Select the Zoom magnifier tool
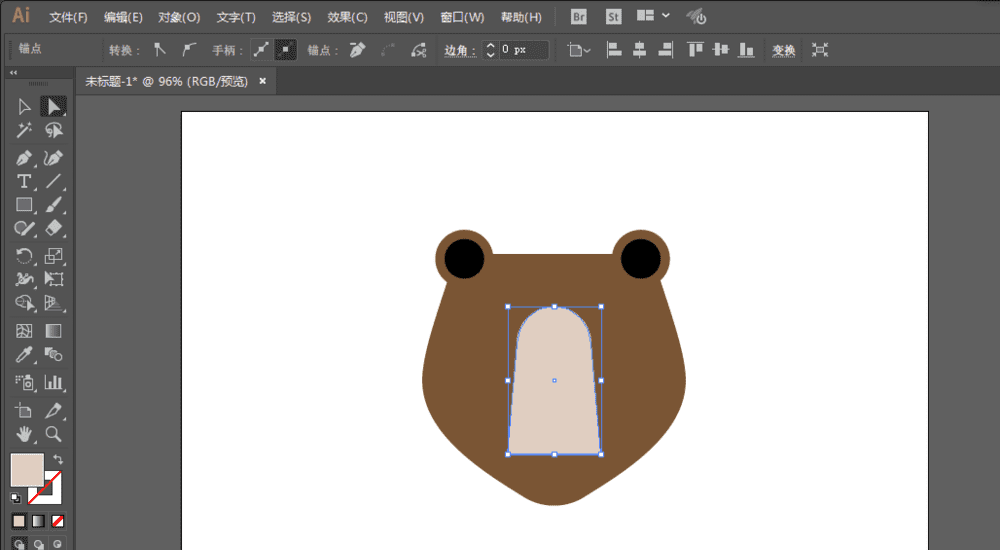The width and height of the screenshot is (1000, 550). (x=54, y=434)
